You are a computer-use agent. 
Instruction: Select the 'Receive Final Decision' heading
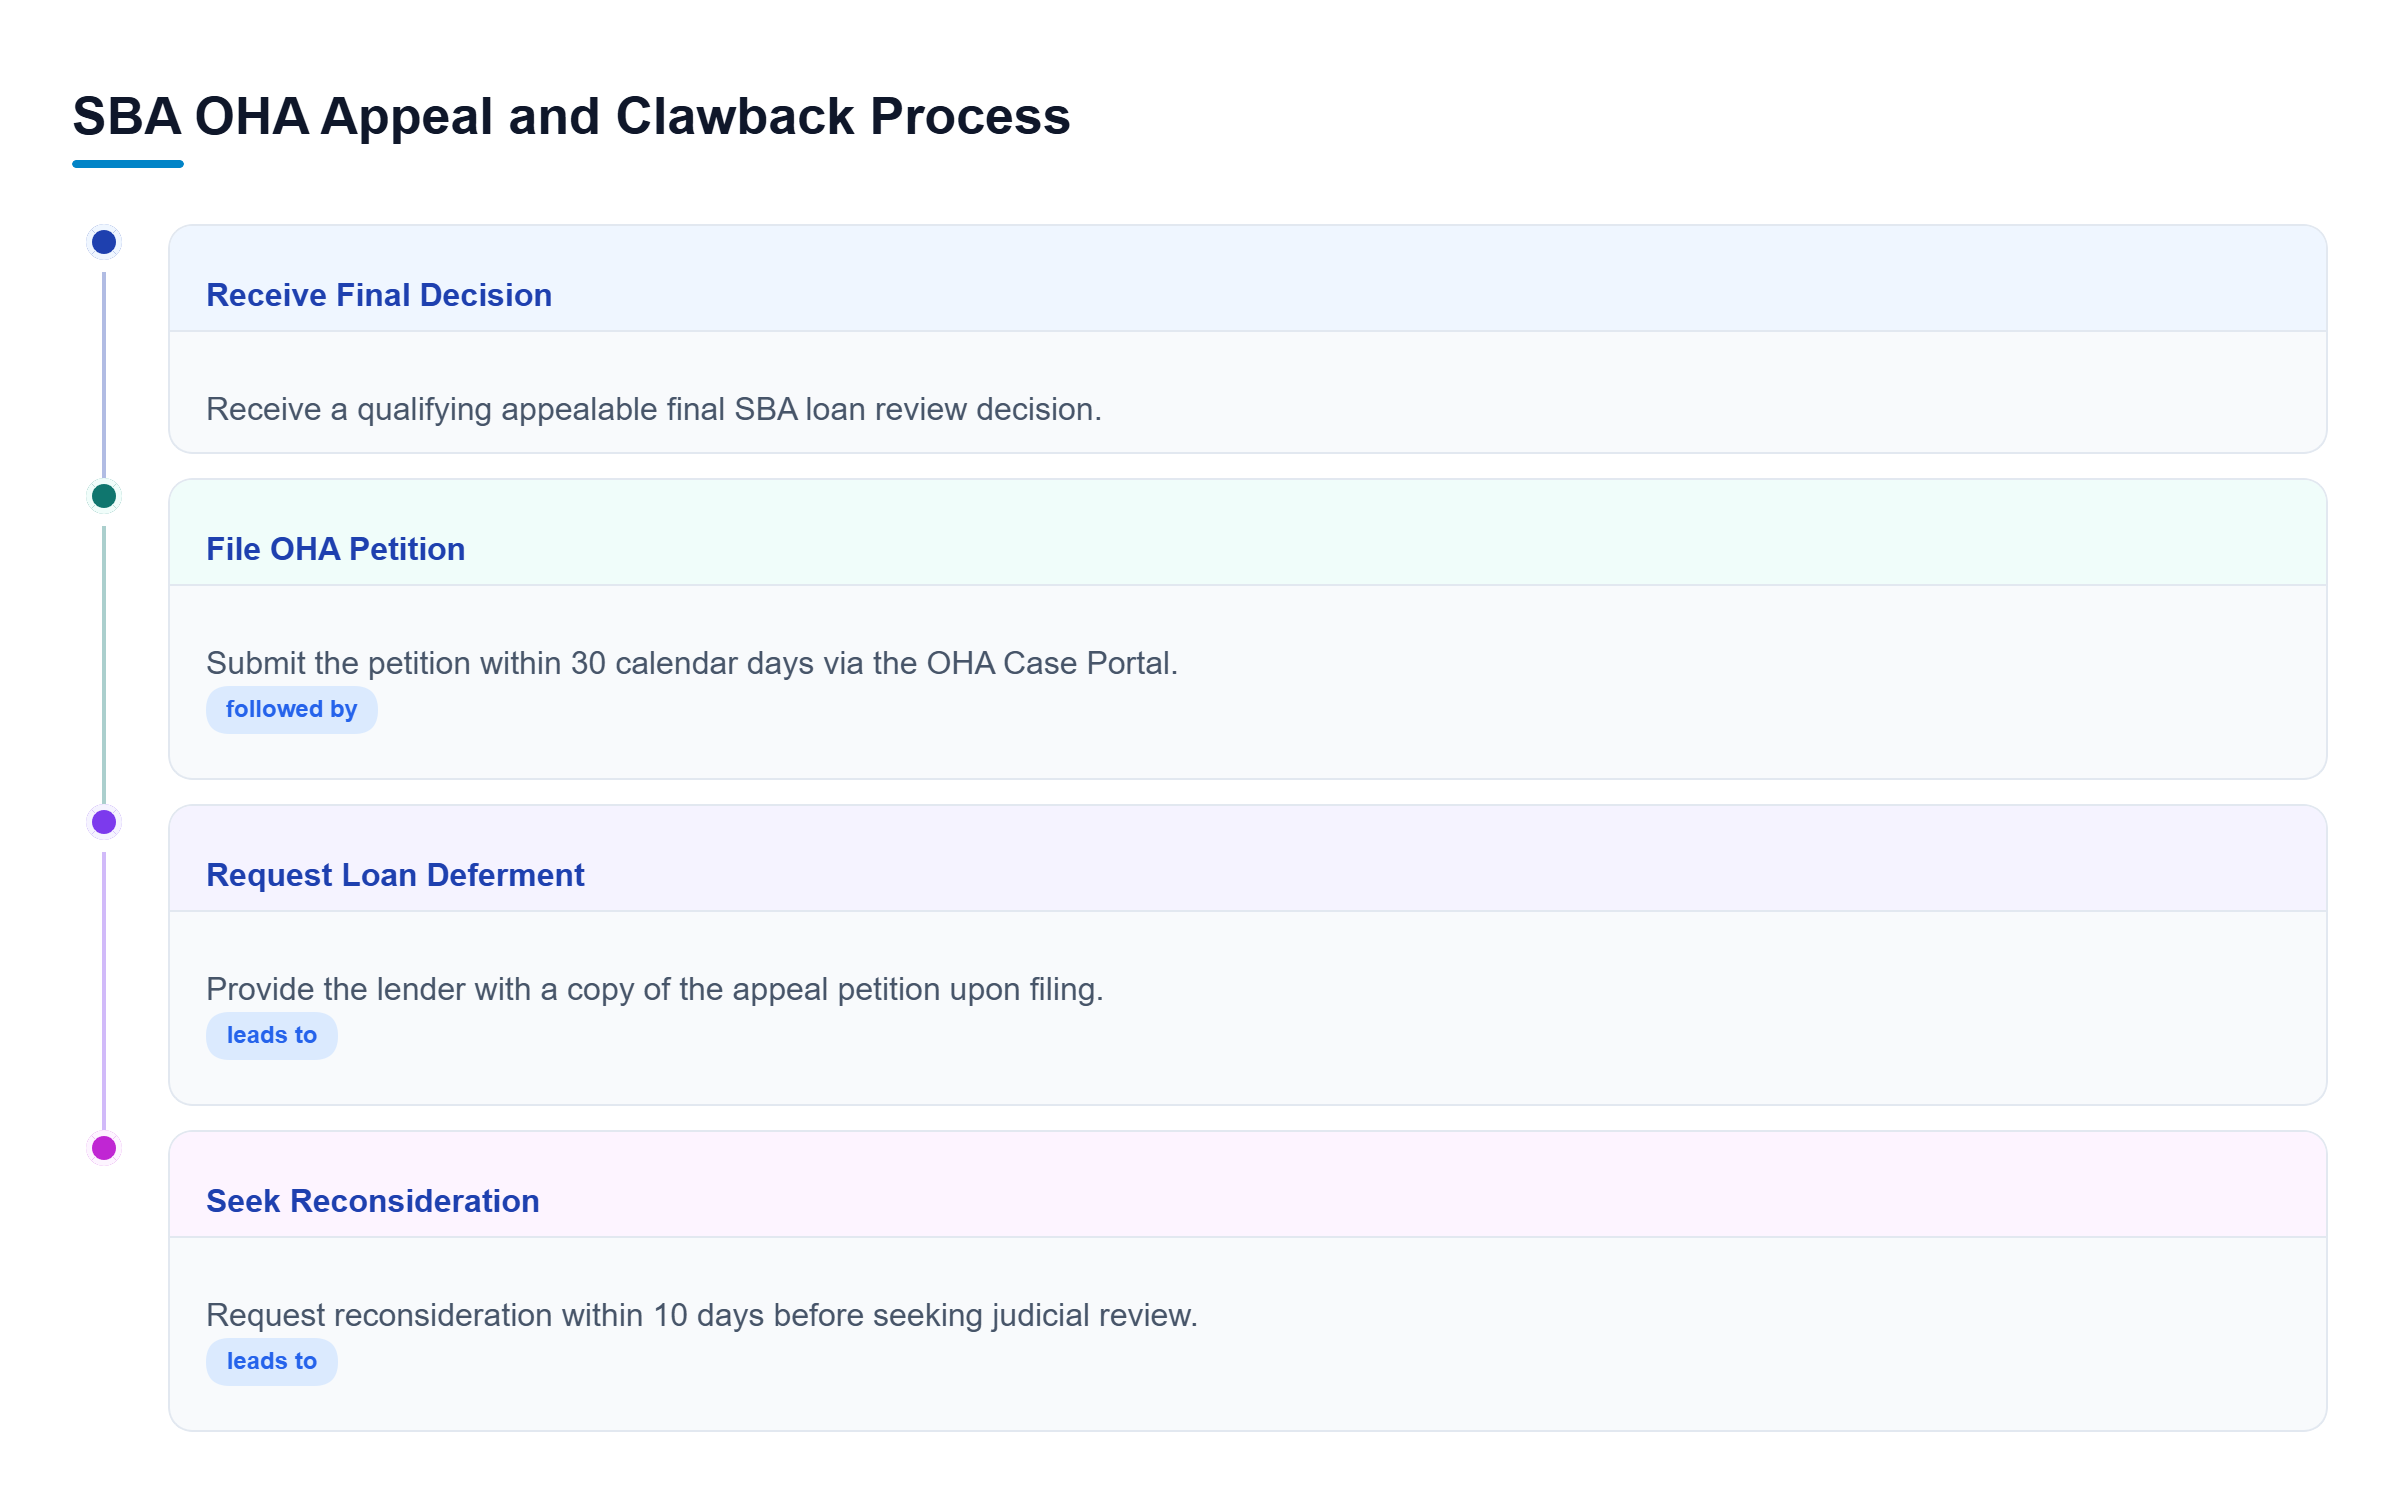point(379,295)
